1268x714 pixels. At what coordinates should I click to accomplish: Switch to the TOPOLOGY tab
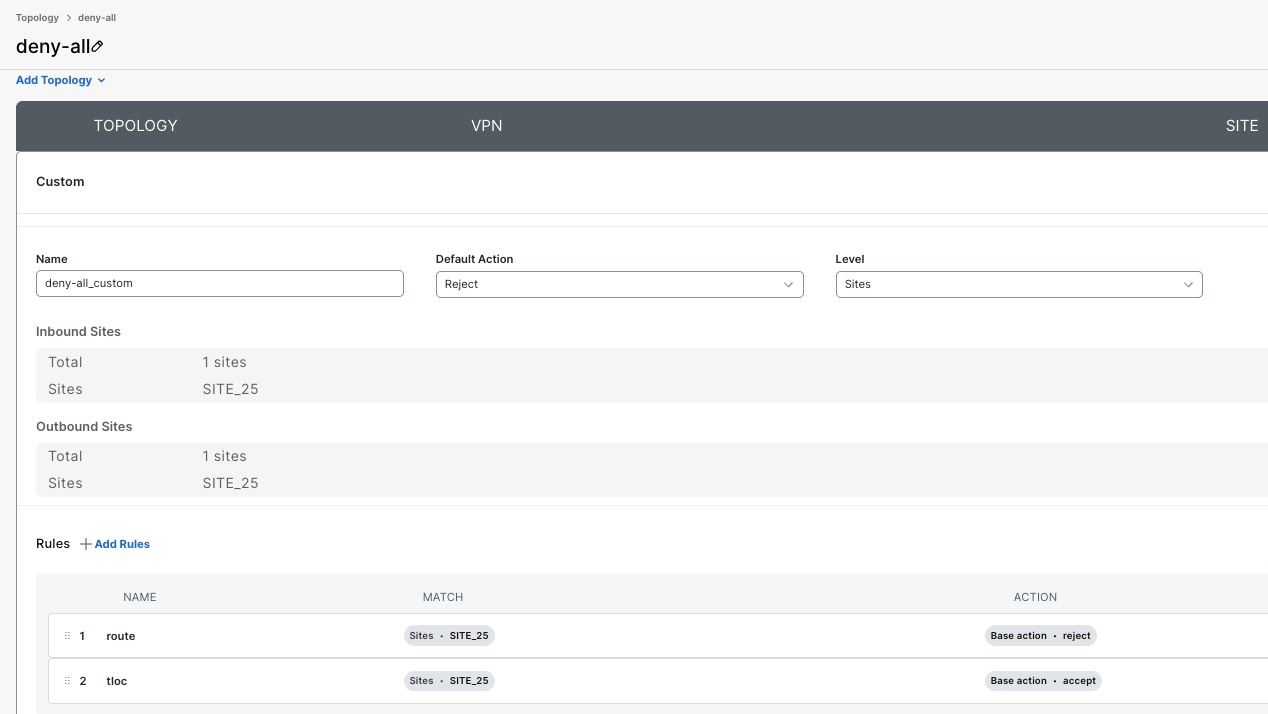135,126
